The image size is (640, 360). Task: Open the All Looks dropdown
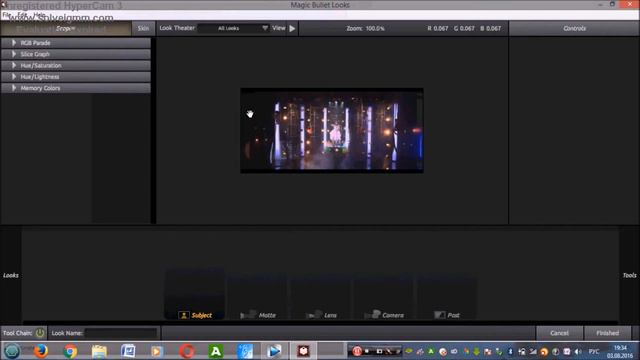coord(234,28)
